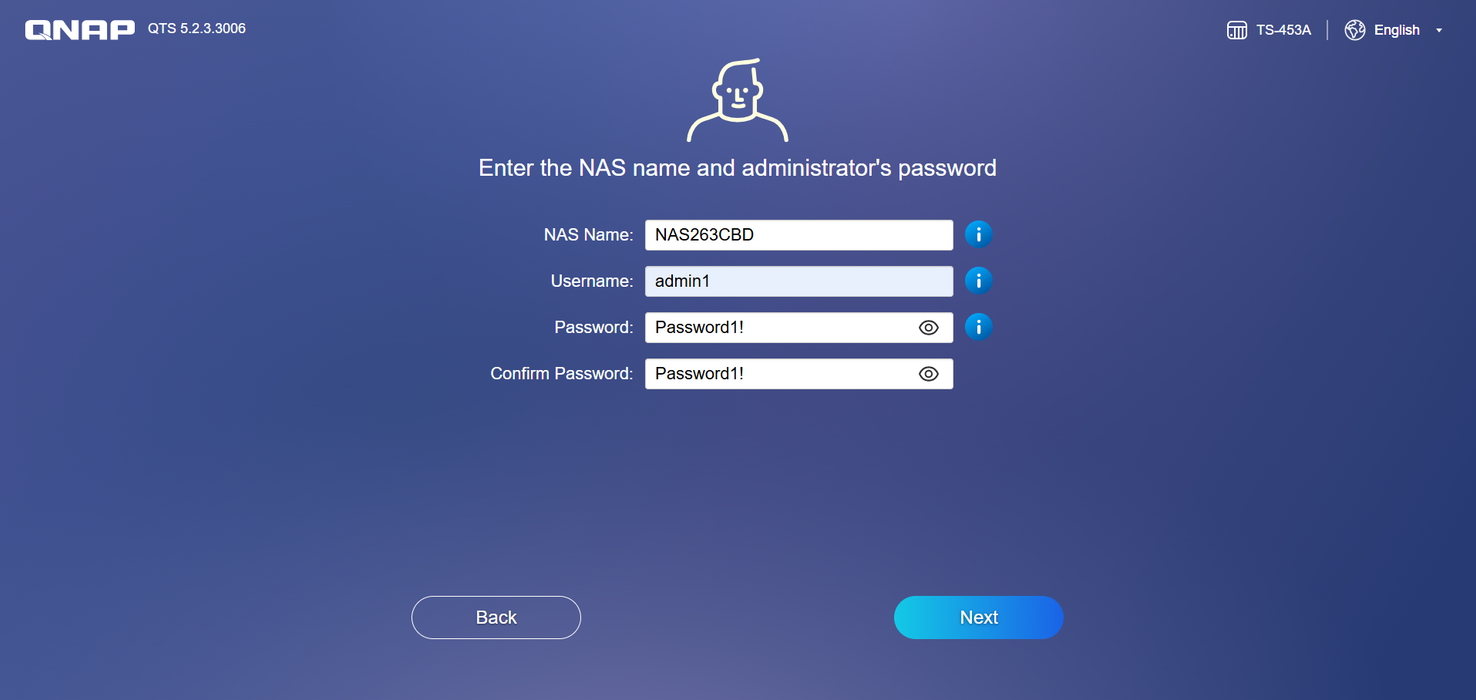Click the info icon beside Password
Image resolution: width=1476 pixels, height=700 pixels.
[978, 327]
